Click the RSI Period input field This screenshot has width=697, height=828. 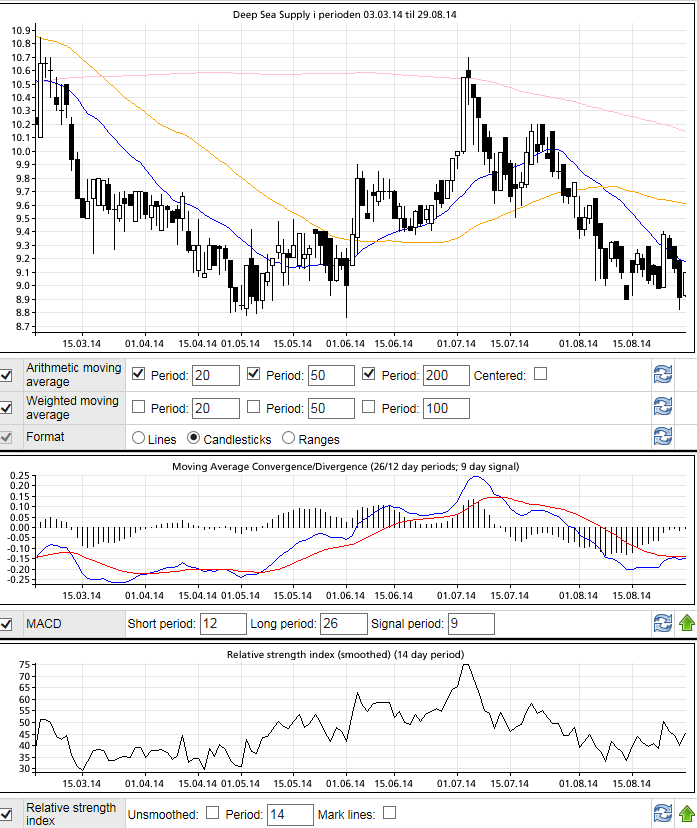pyautogui.click(x=290, y=814)
